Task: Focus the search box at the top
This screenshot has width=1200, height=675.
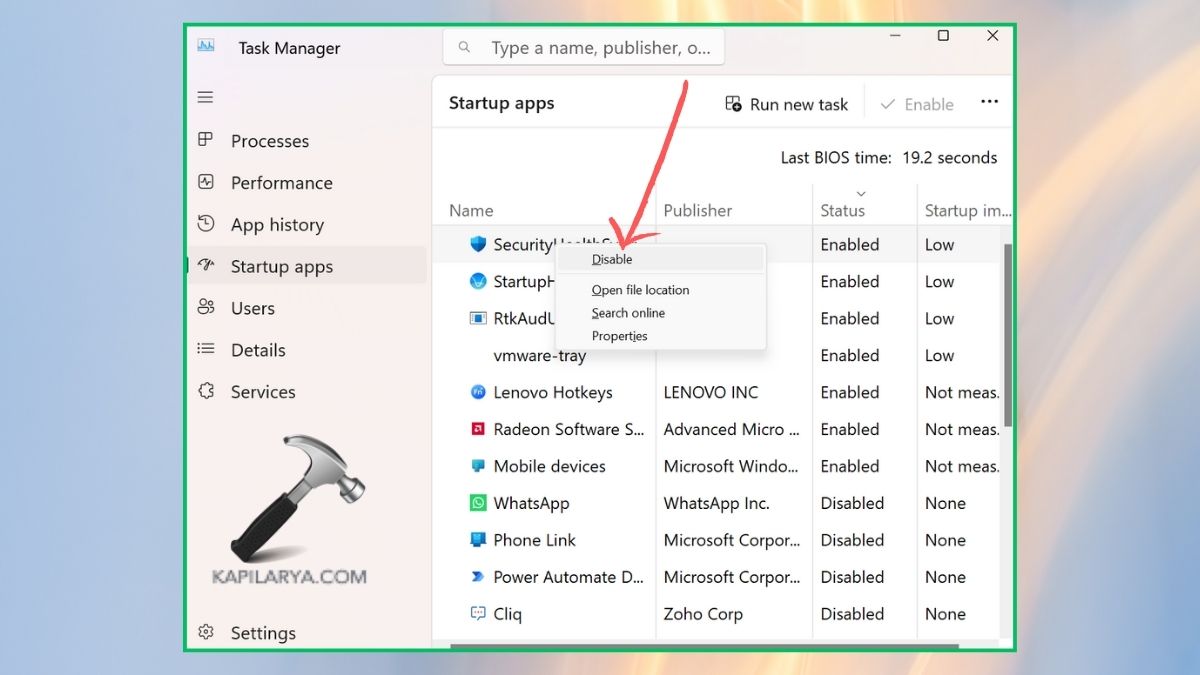Action: tap(584, 47)
